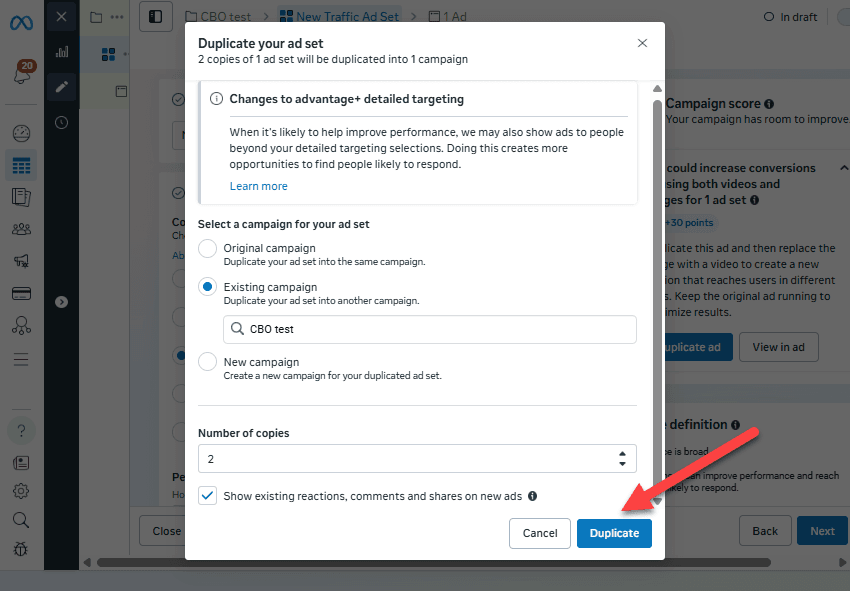Click the horizontal scrollbar at bottom

[434, 562]
